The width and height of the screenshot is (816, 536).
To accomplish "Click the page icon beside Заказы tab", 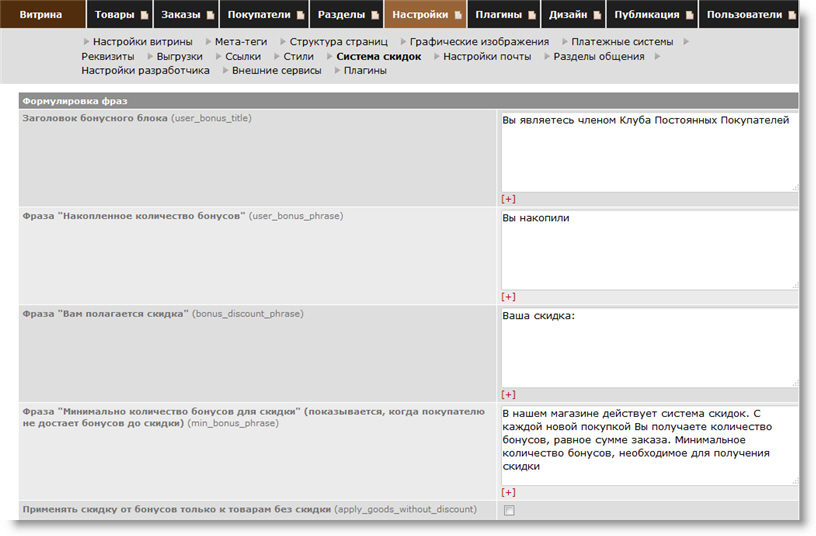I will tap(210, 16).
